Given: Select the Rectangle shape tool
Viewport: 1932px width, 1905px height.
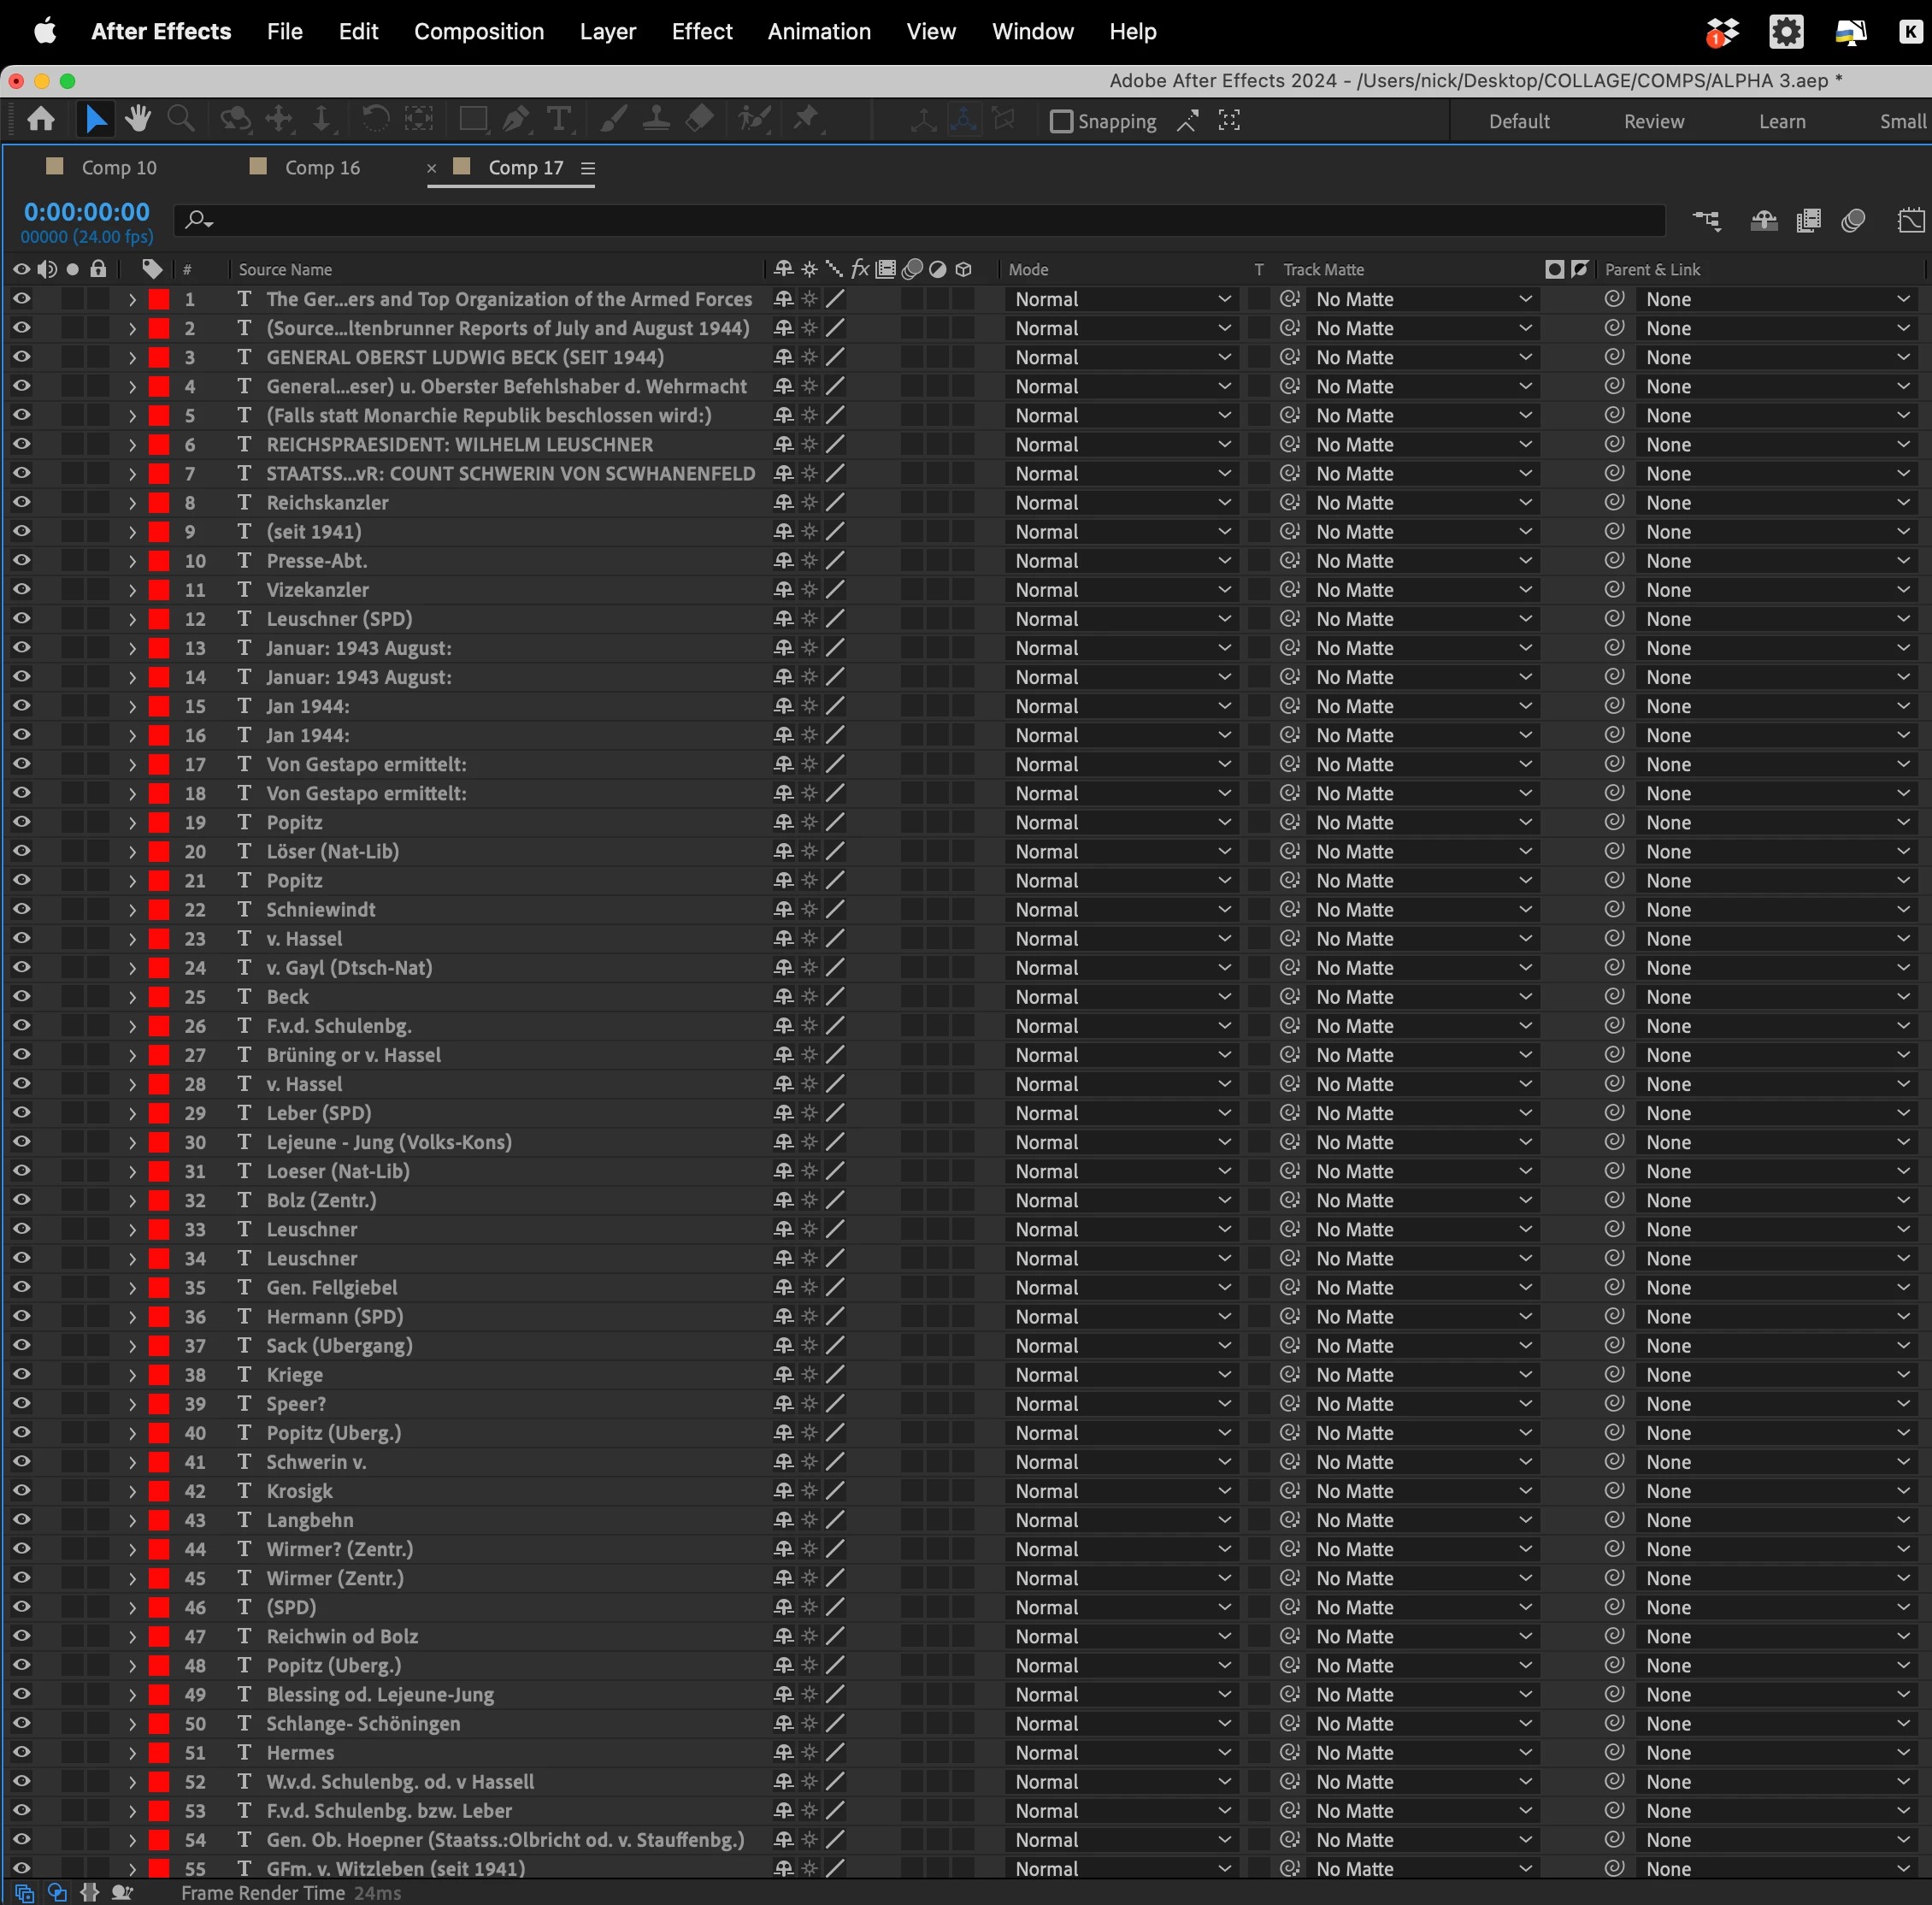Looking at the screenshot, I should pyautogui.click(x=472, y=120).
